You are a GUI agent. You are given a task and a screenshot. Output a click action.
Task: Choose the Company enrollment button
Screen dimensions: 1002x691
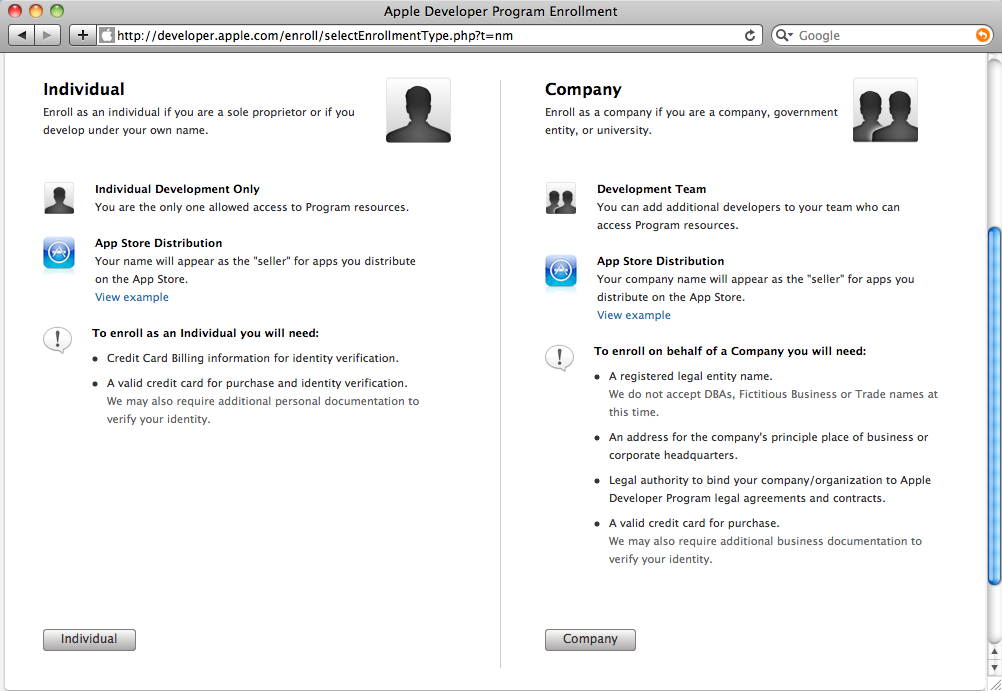590,639
